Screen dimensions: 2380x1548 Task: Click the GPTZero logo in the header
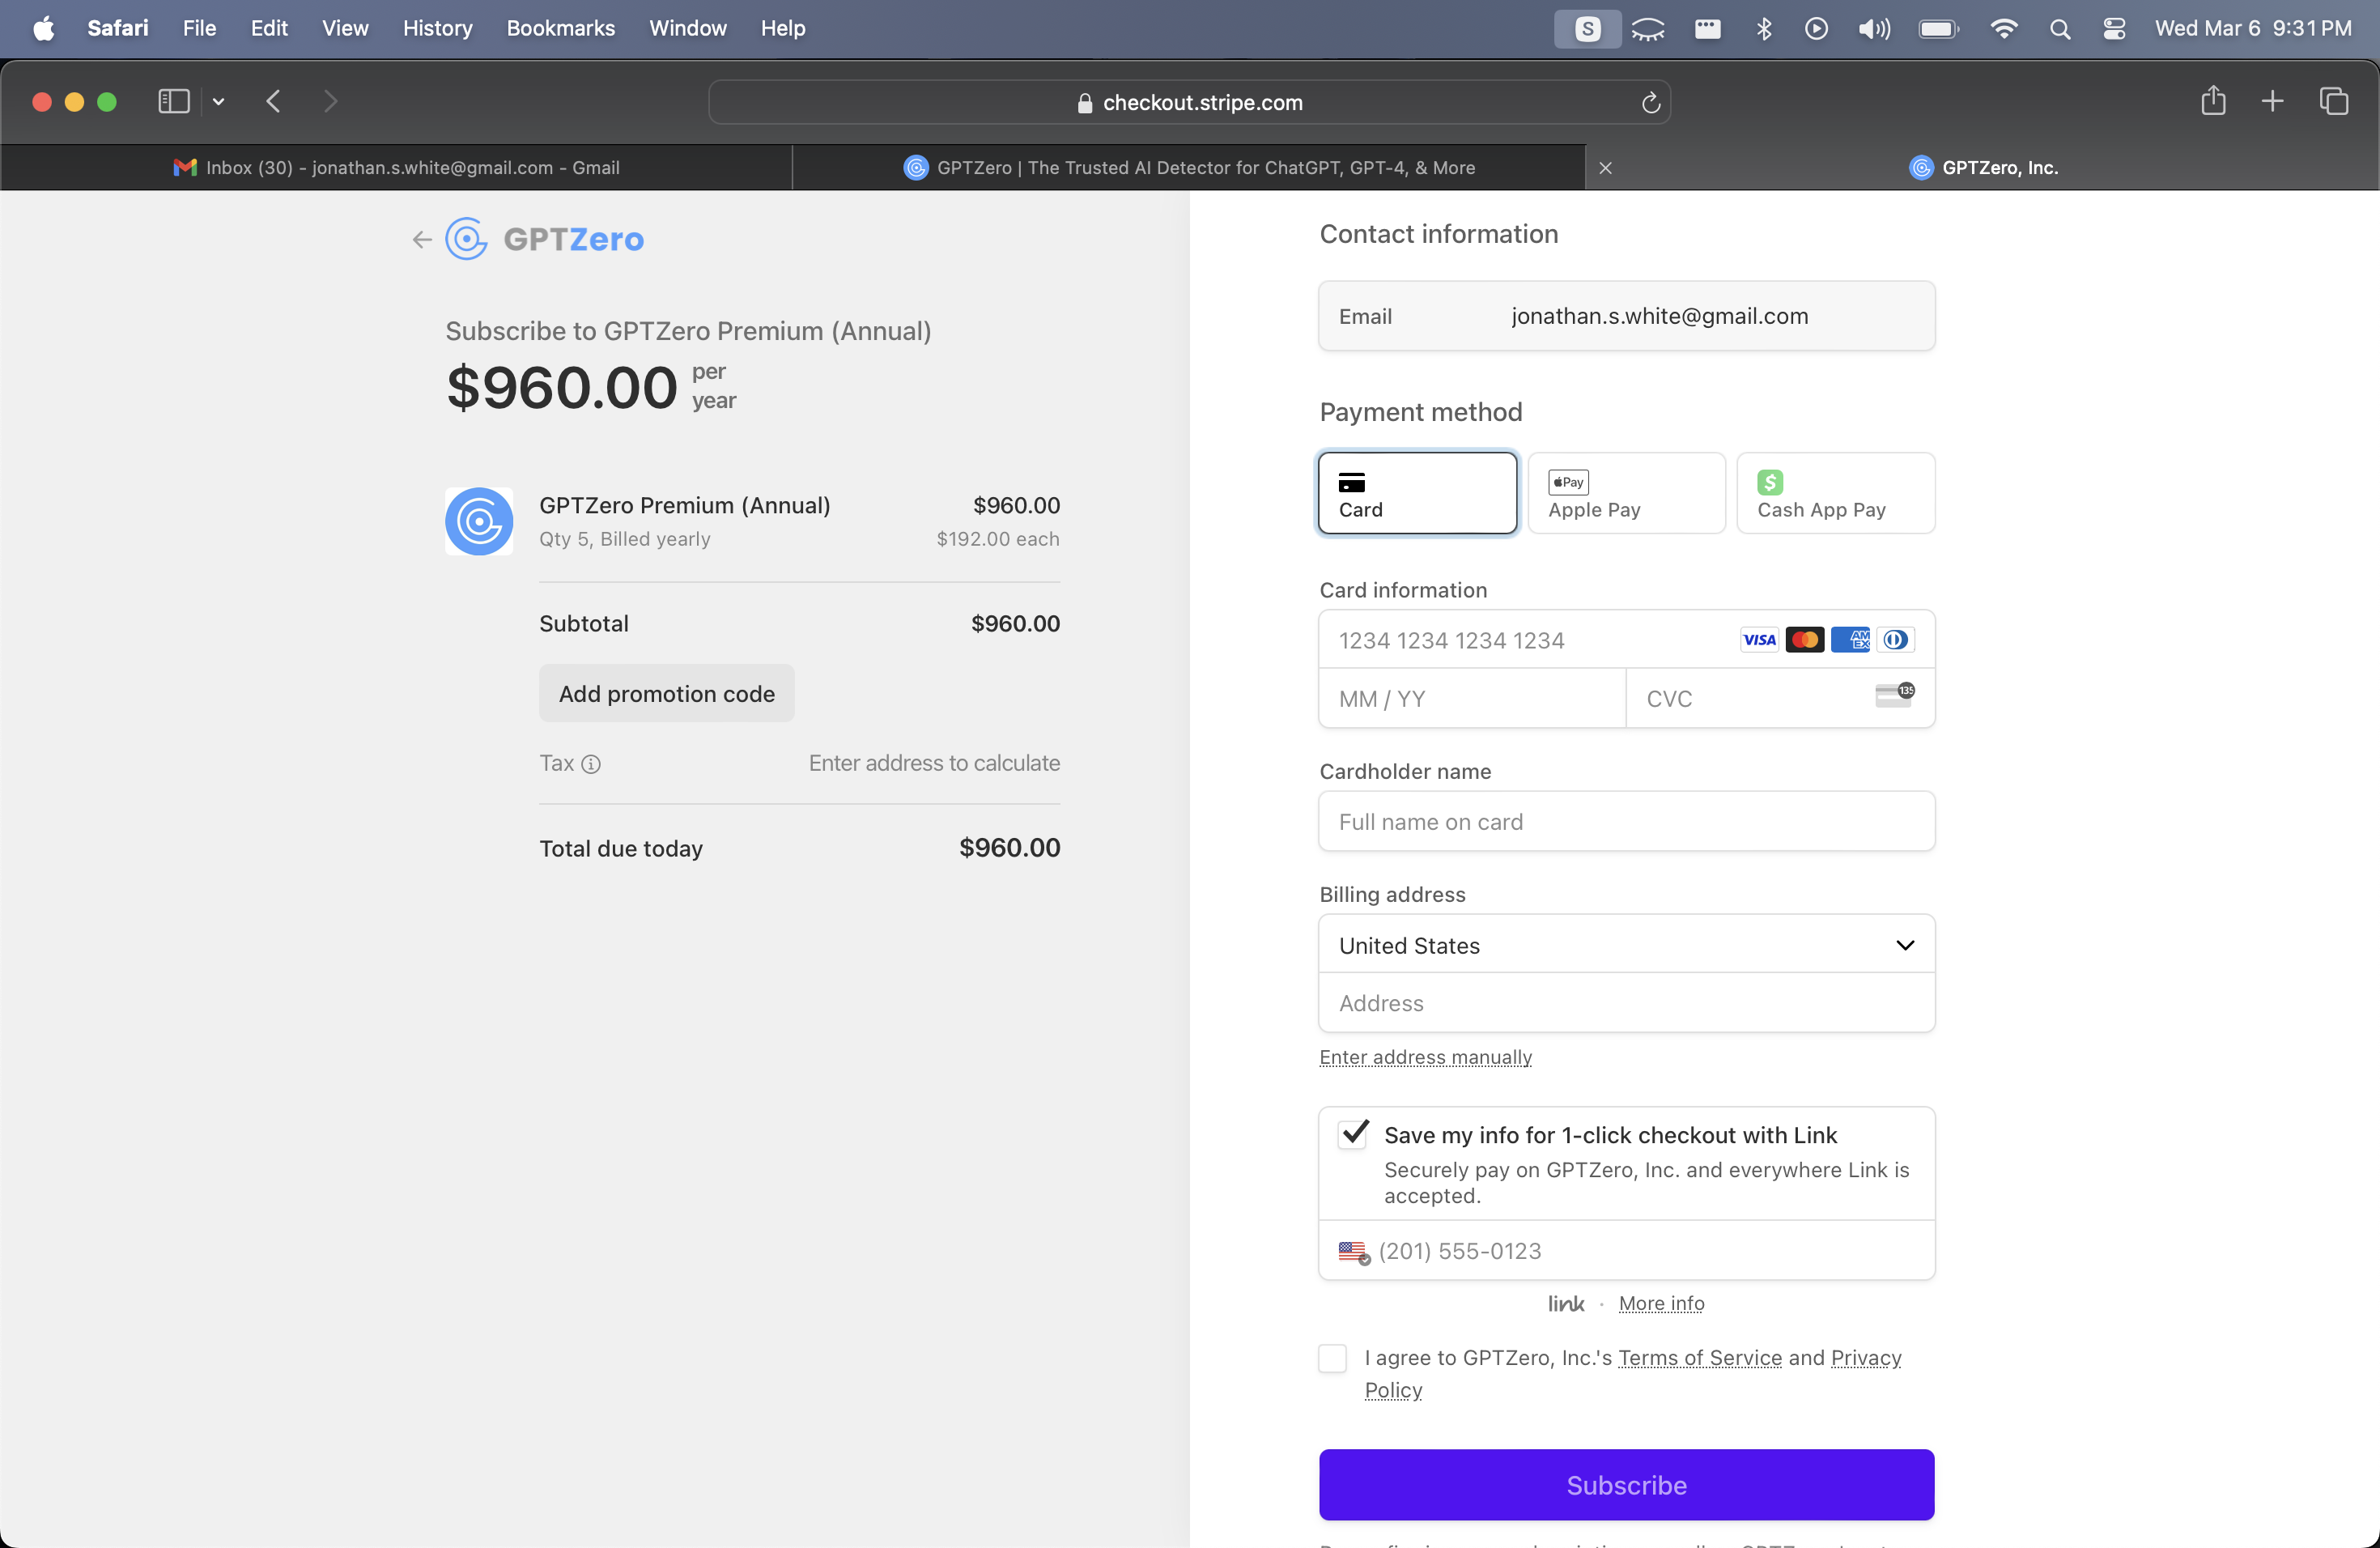(x=545, y=239)
